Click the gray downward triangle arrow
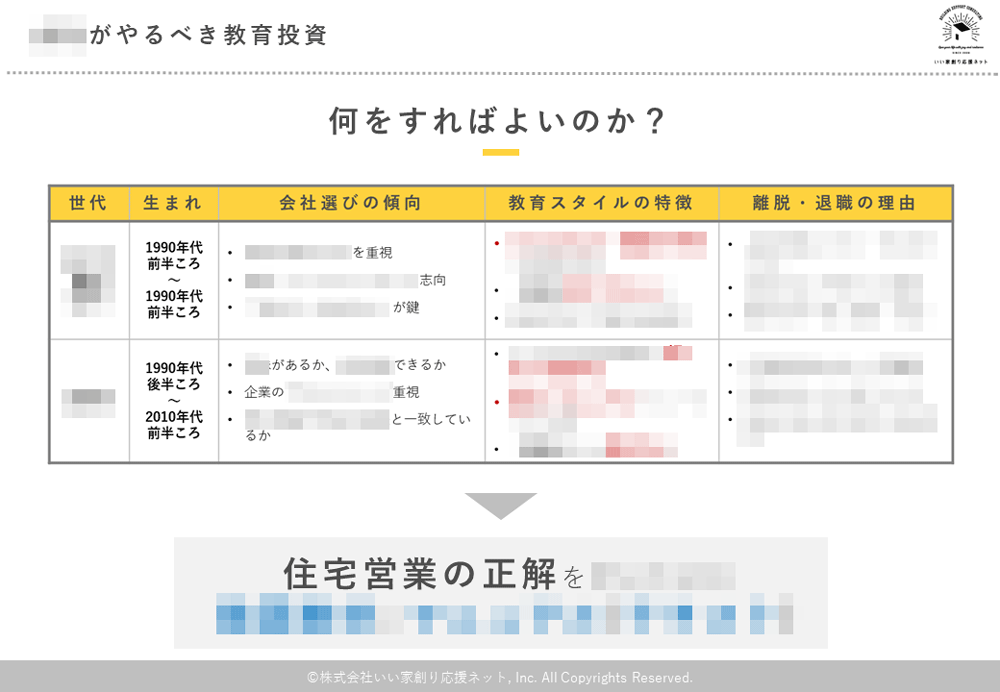The width and height of the screenshot is (1000, 692). [x=501, y=505]
